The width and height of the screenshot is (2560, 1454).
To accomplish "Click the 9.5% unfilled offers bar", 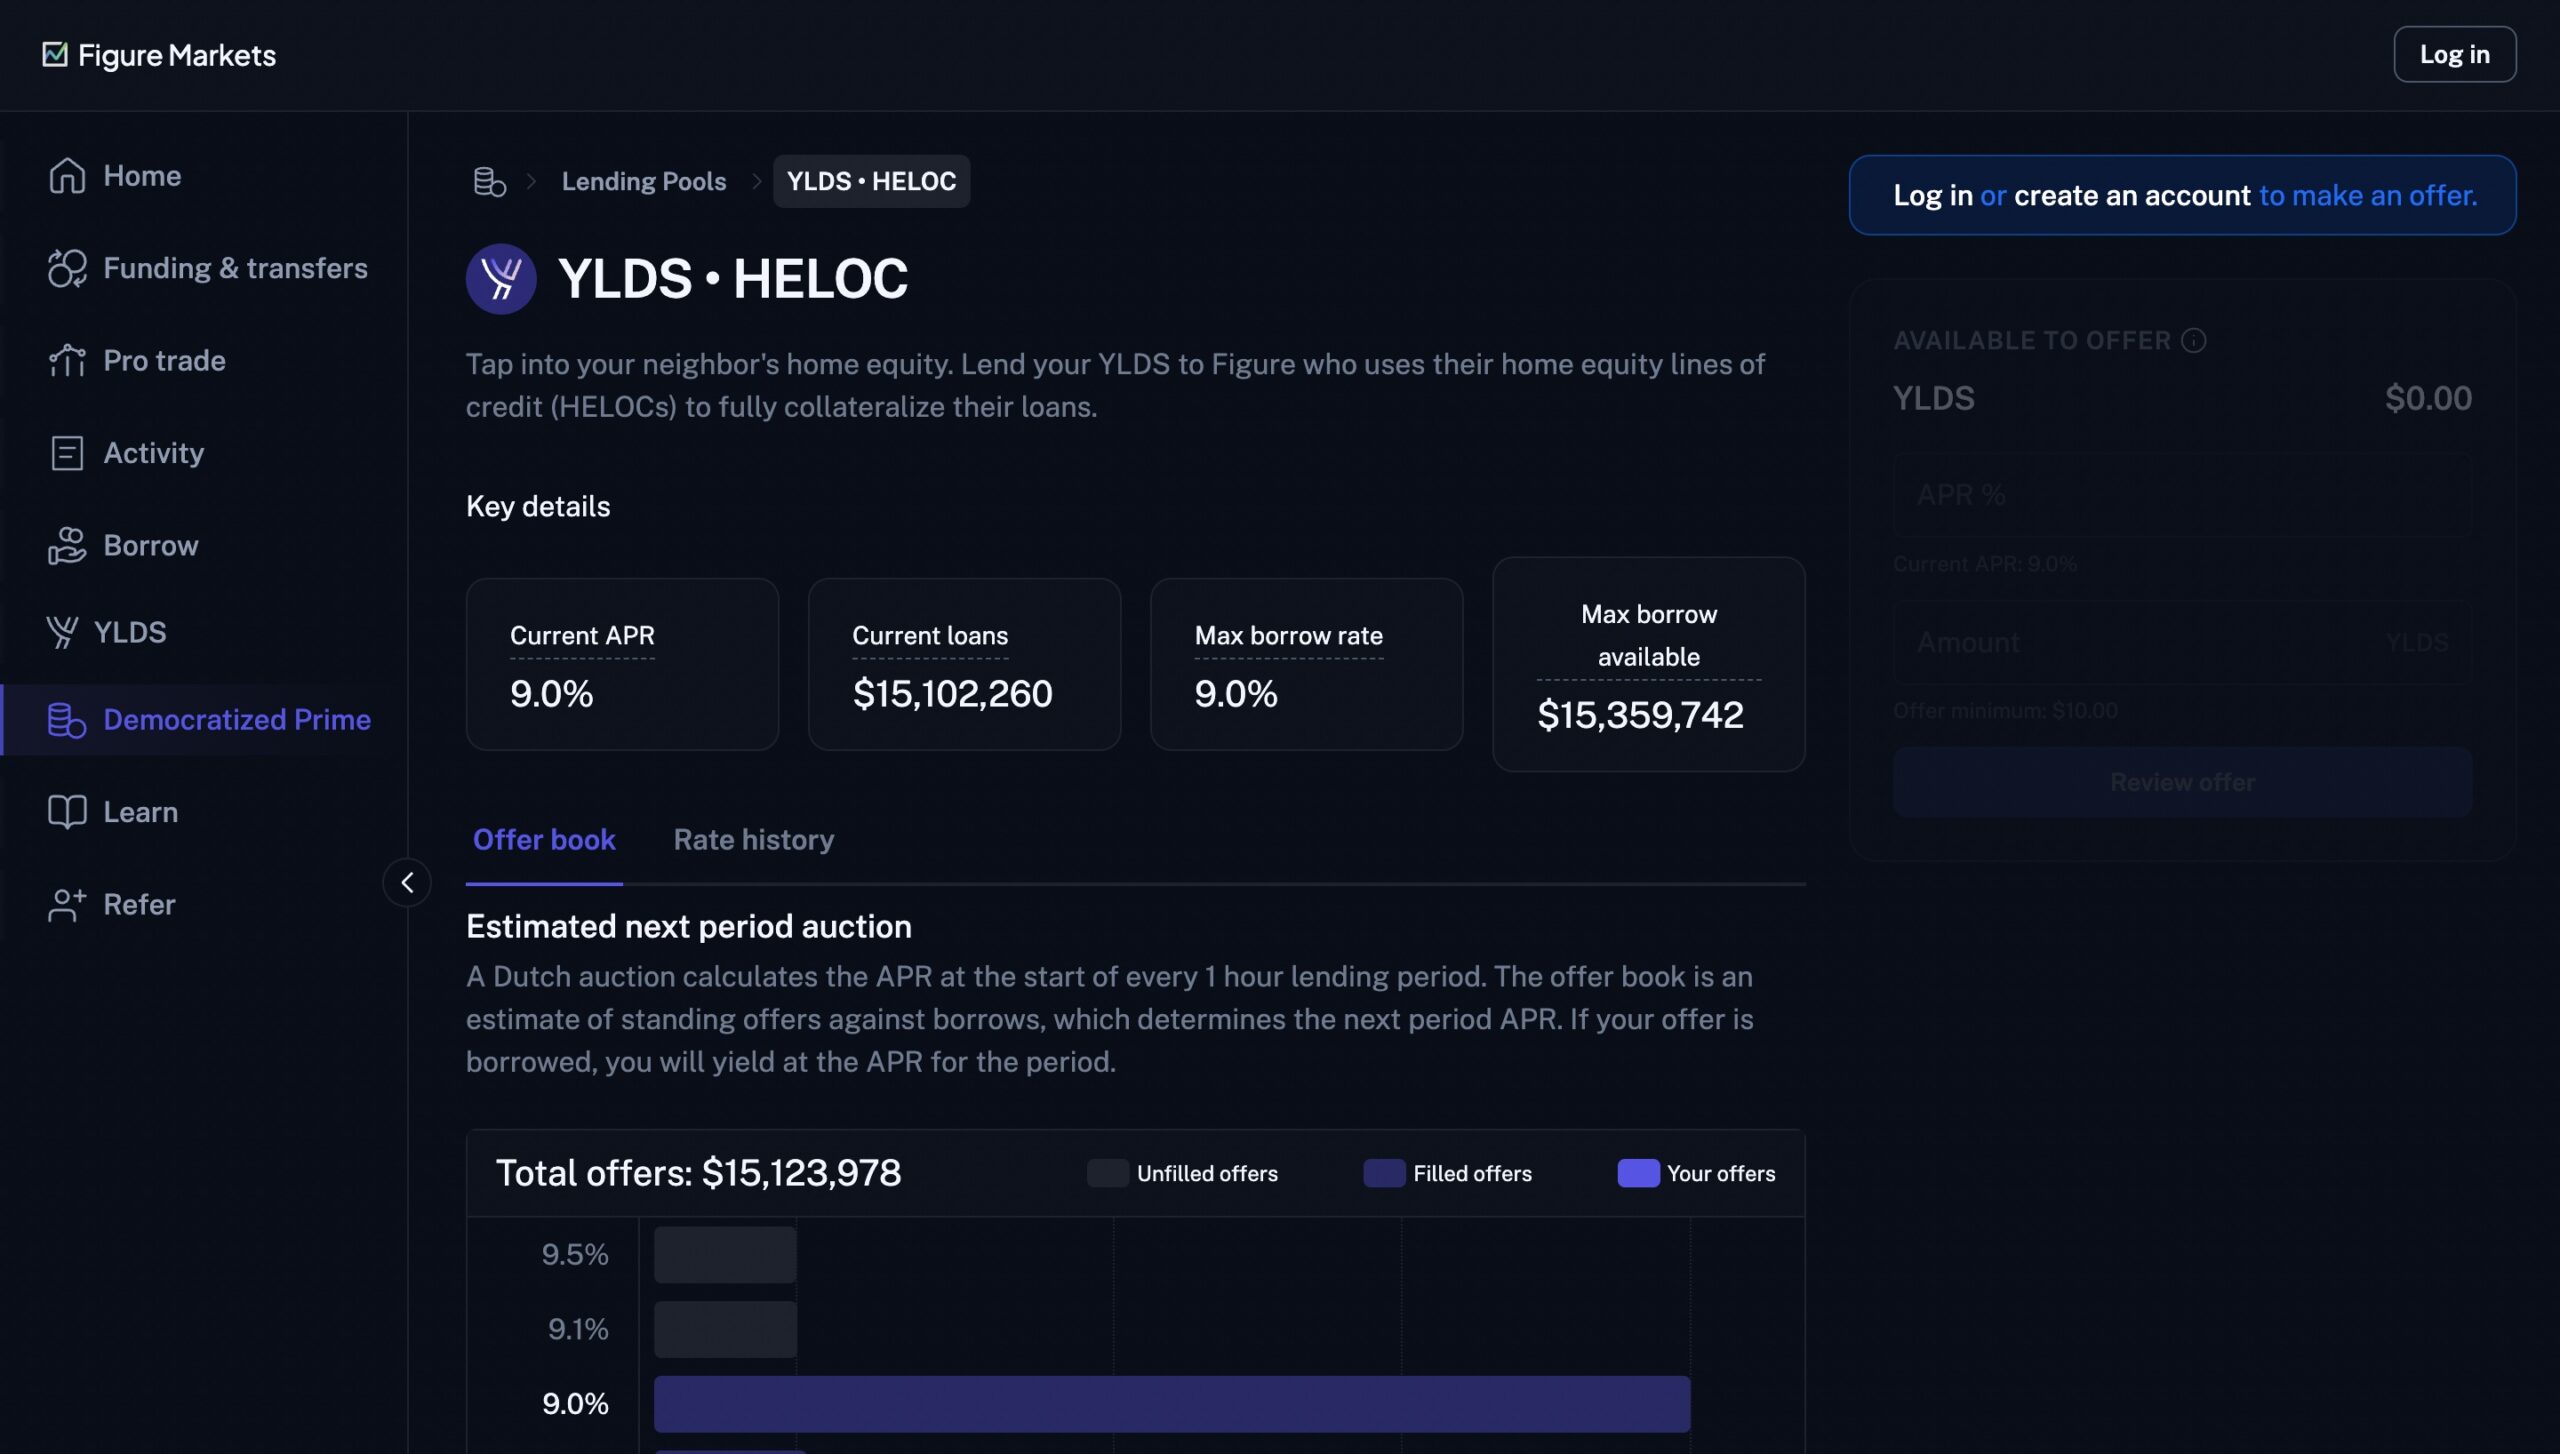I will coord(725,1255).
